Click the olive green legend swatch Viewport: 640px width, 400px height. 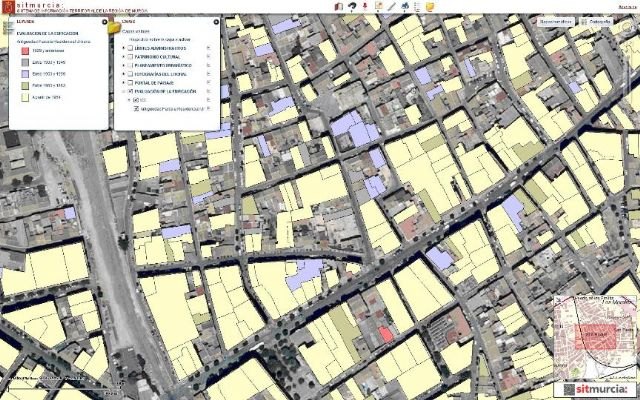[x=25, y=86]
